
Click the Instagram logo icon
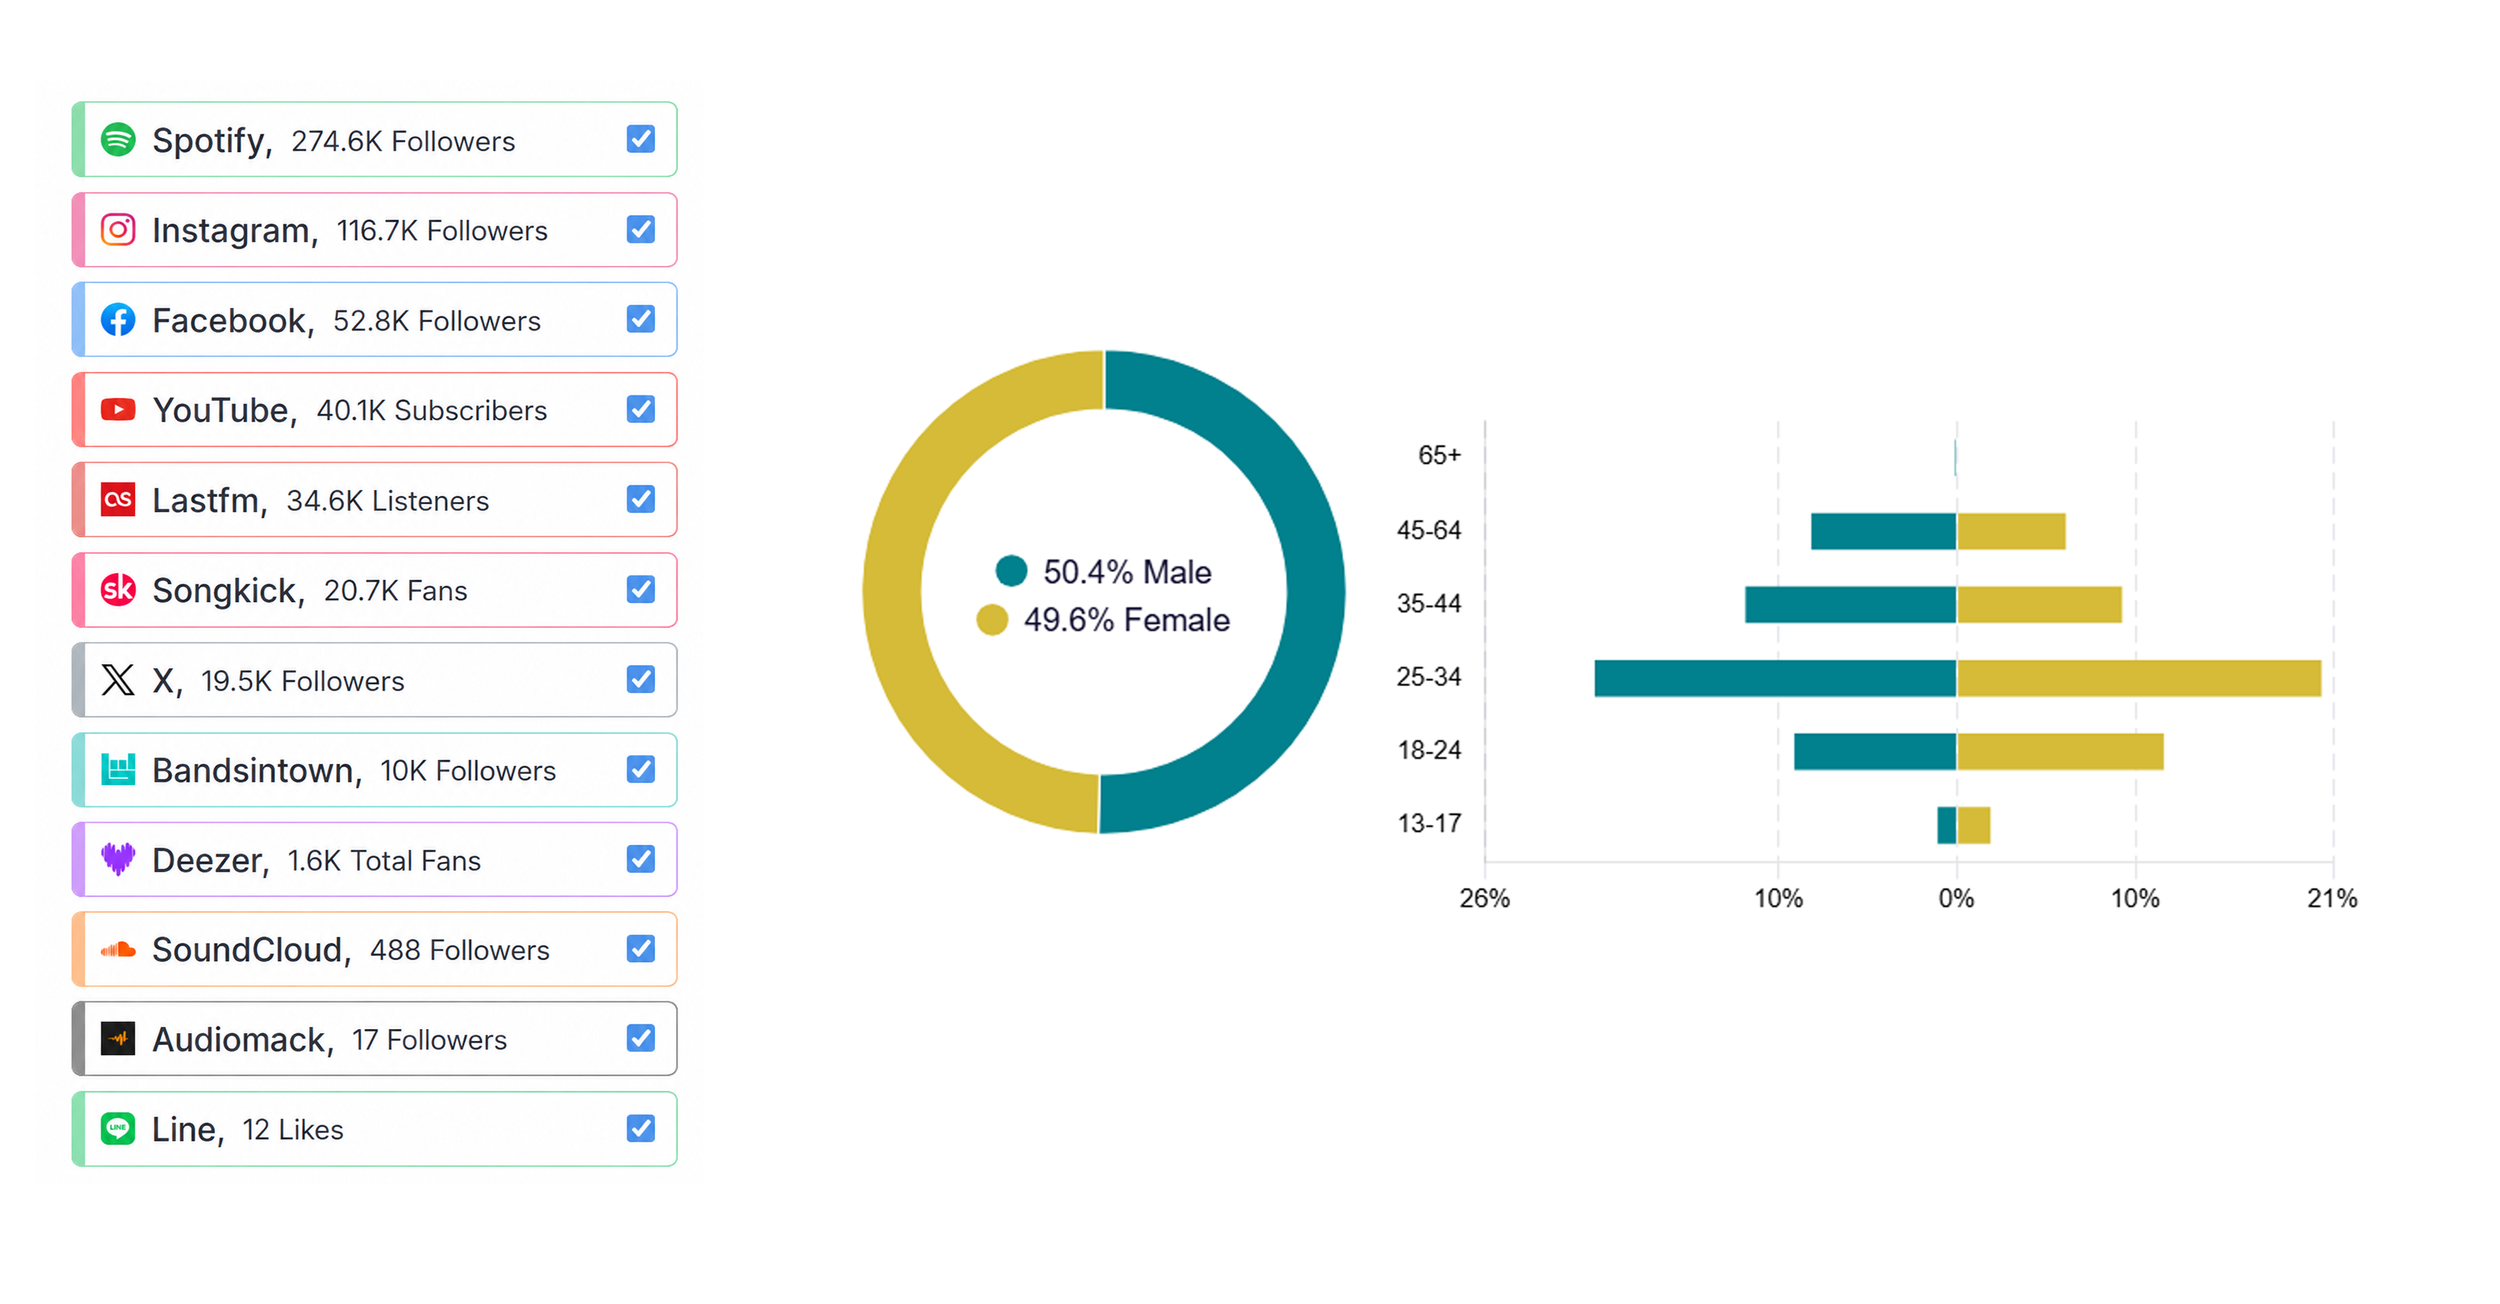[x=118, y=230]
